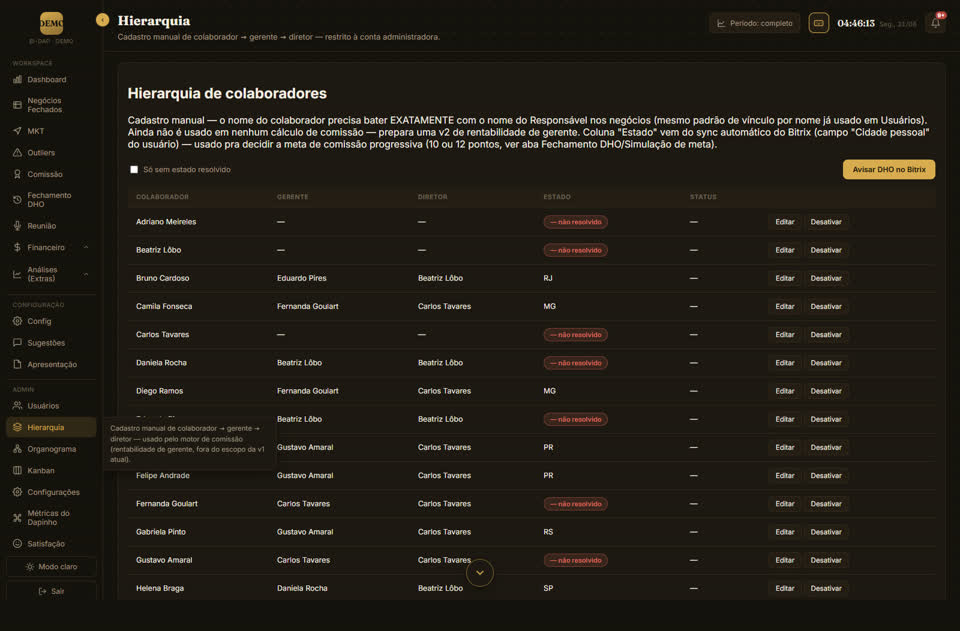
Task: Click the gold-outlined square icon beside the clock
Action: tap(819, 23)
